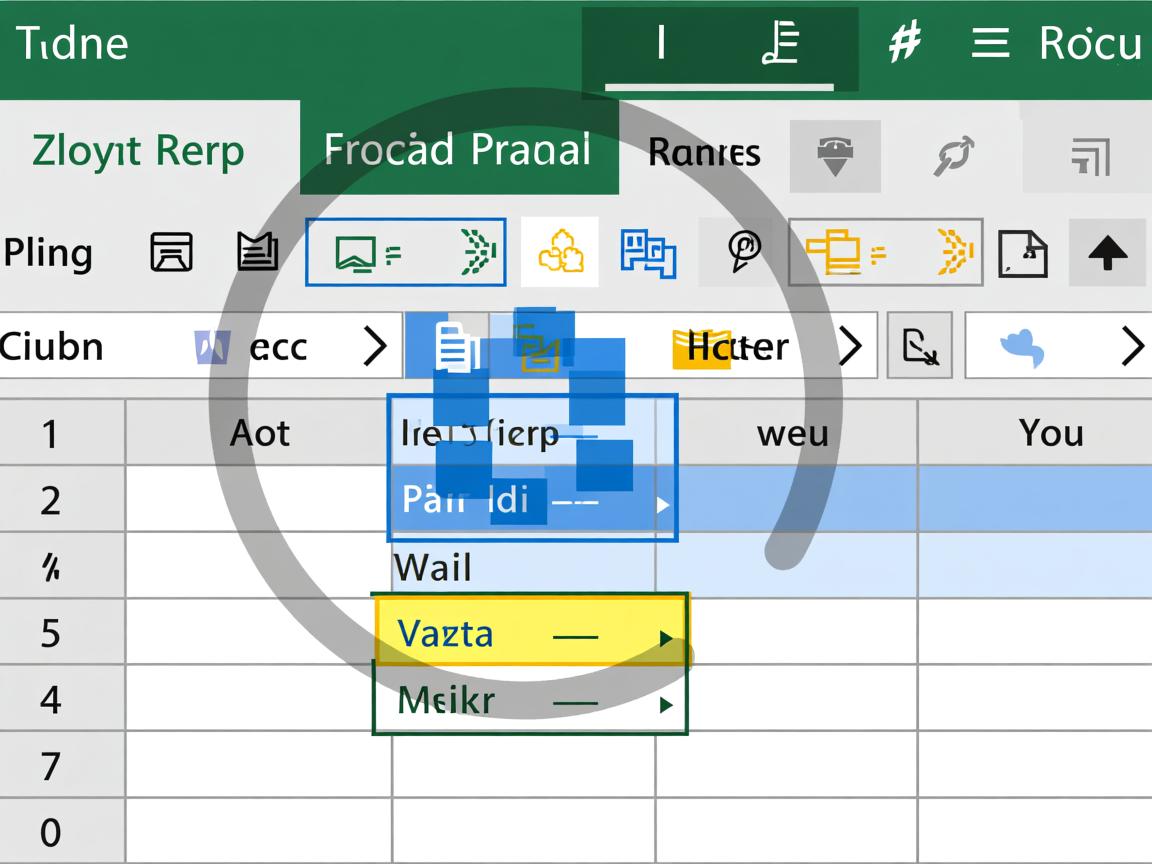
Task: Click the black up arrow button
Action: tap(1107, 253)
